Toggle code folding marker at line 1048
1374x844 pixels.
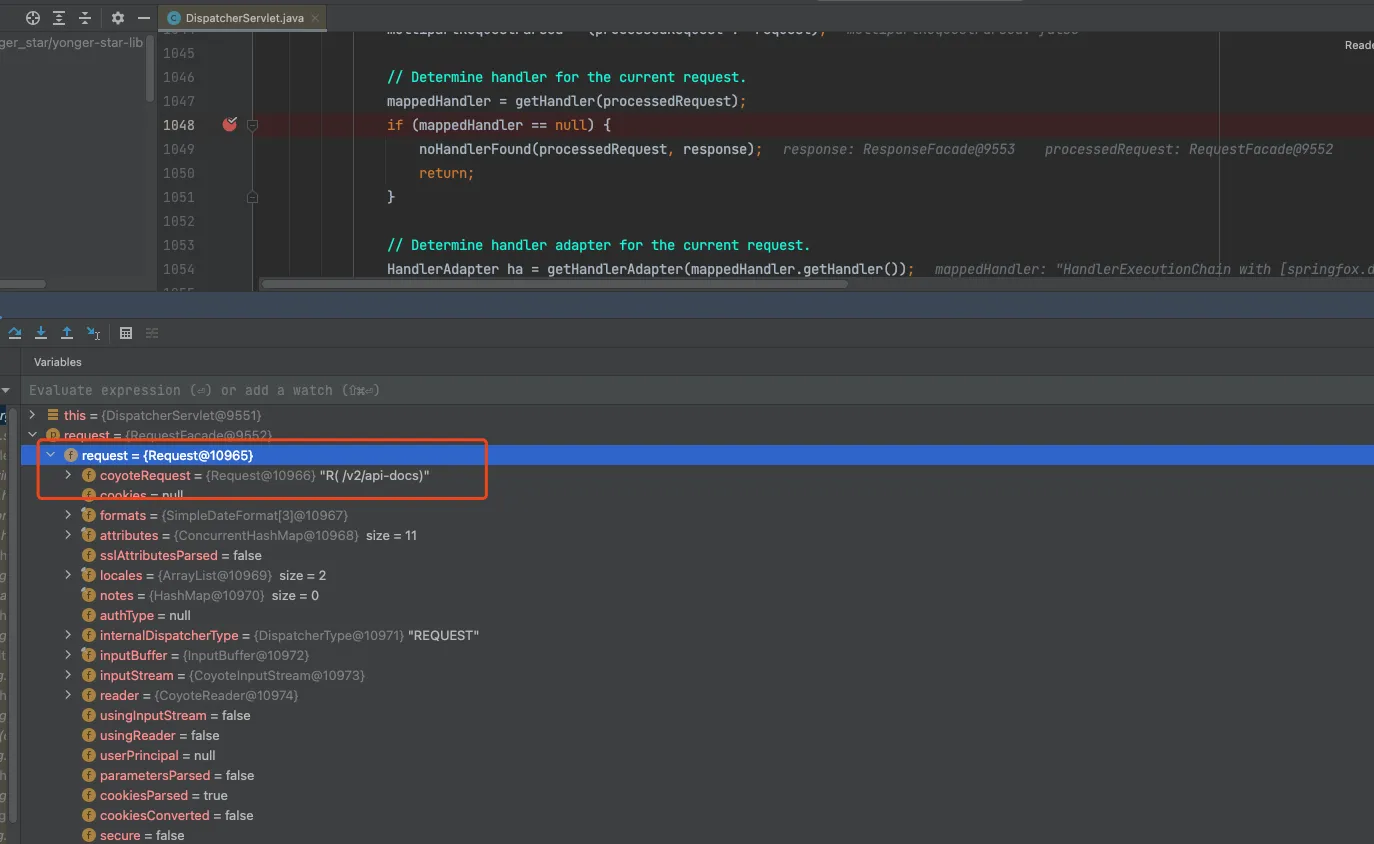point(252,125)
